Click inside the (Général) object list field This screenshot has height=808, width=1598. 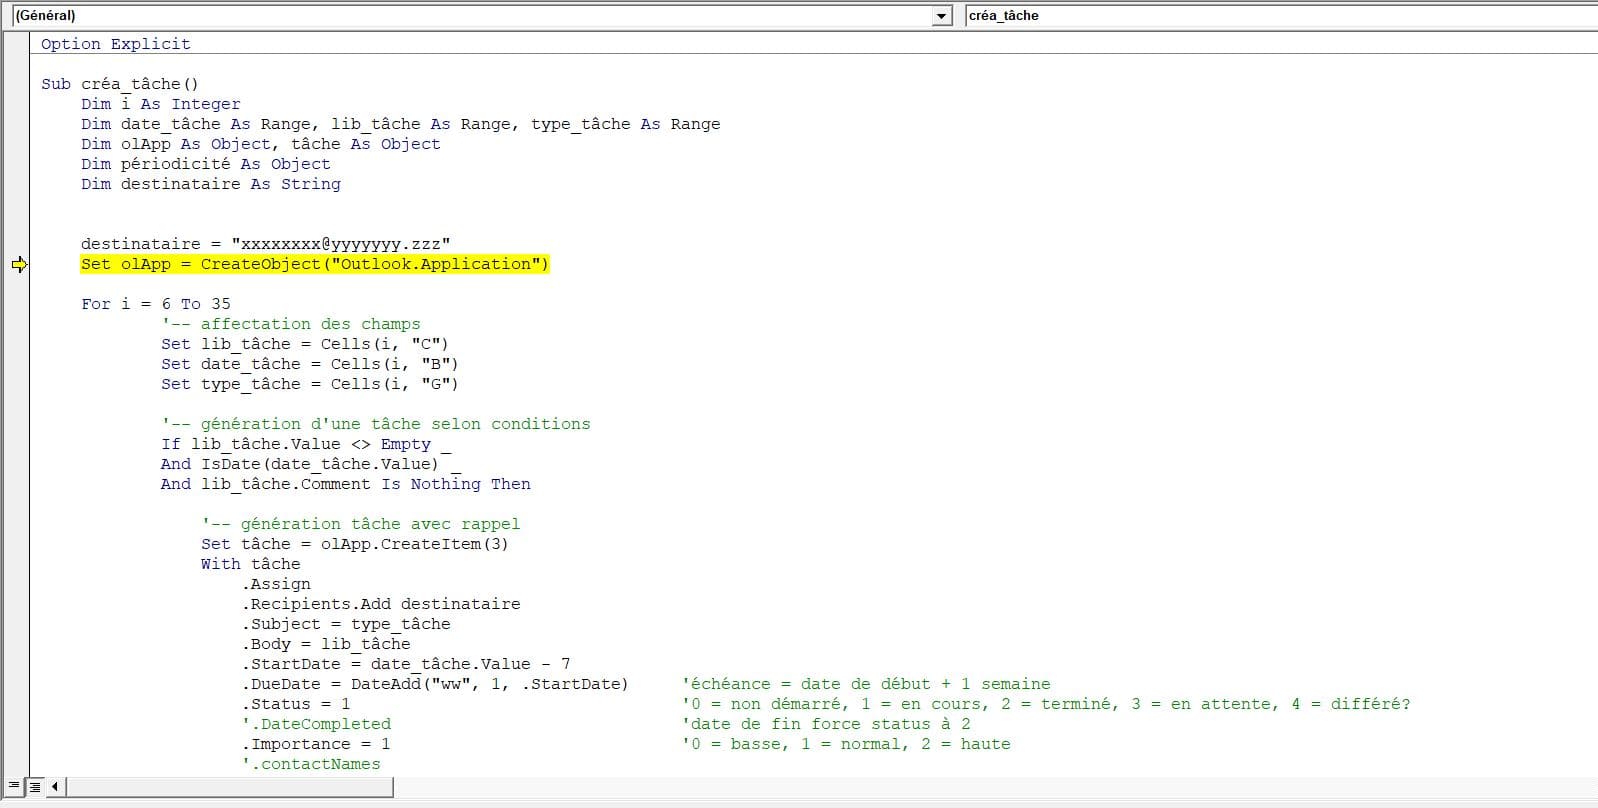(x=470, y=16)
